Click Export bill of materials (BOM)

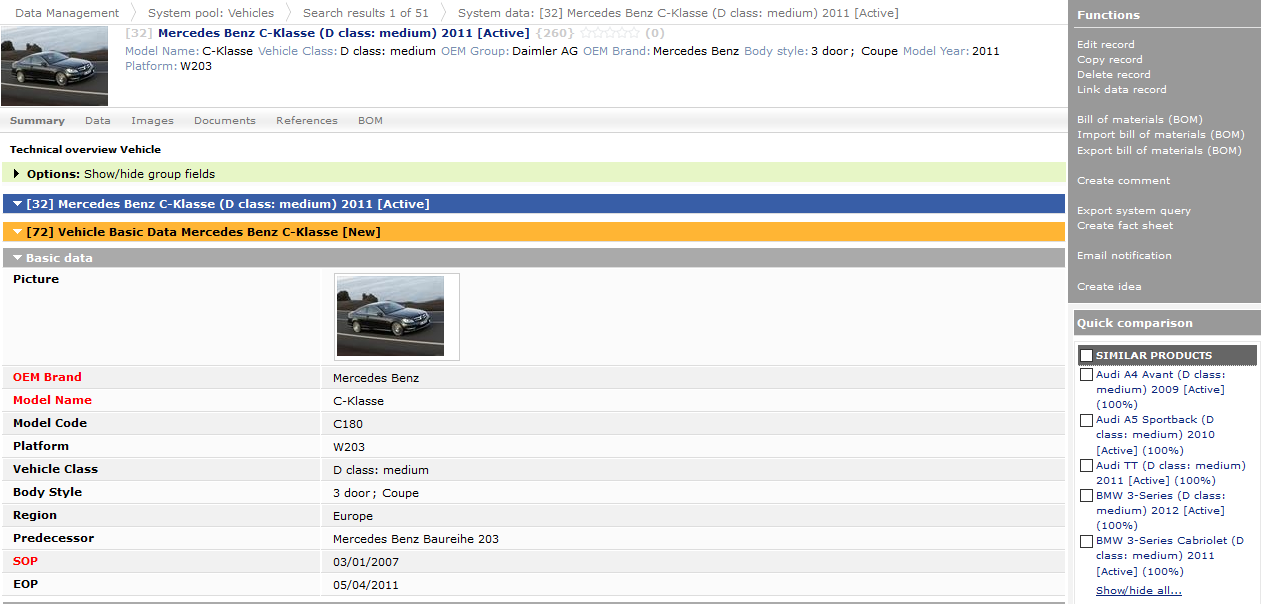[x=1160, y=151]
